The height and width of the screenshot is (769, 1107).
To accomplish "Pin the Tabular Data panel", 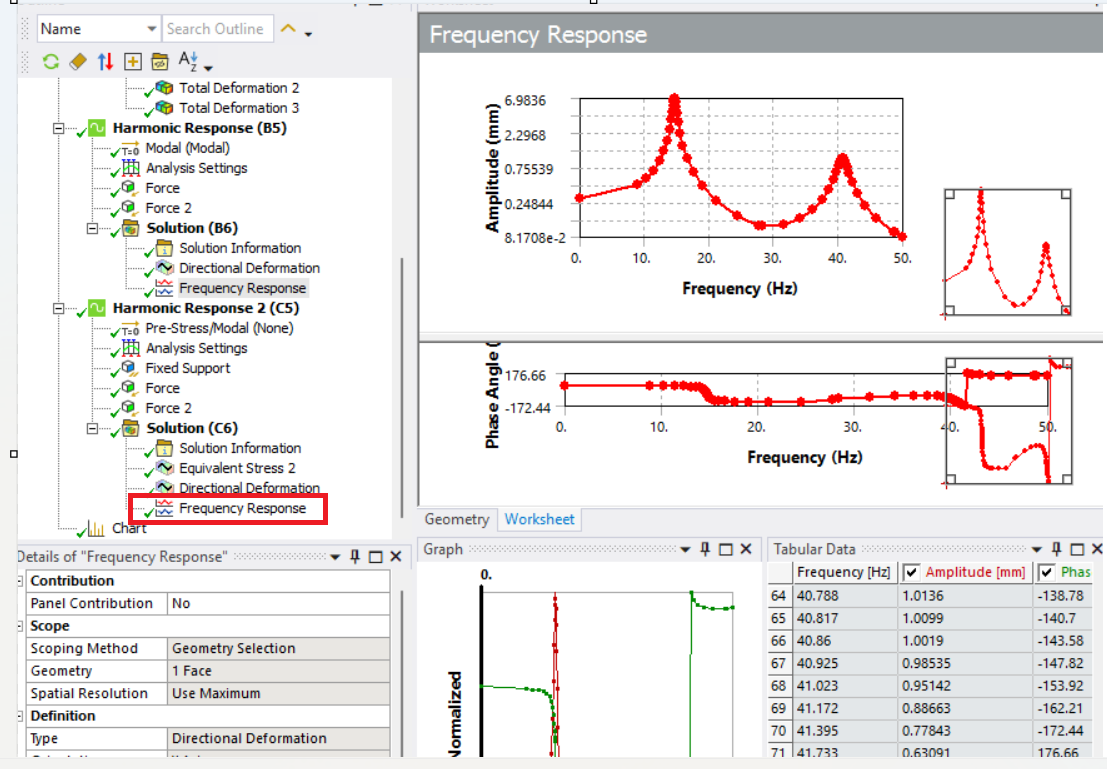I will point(1056,549).
